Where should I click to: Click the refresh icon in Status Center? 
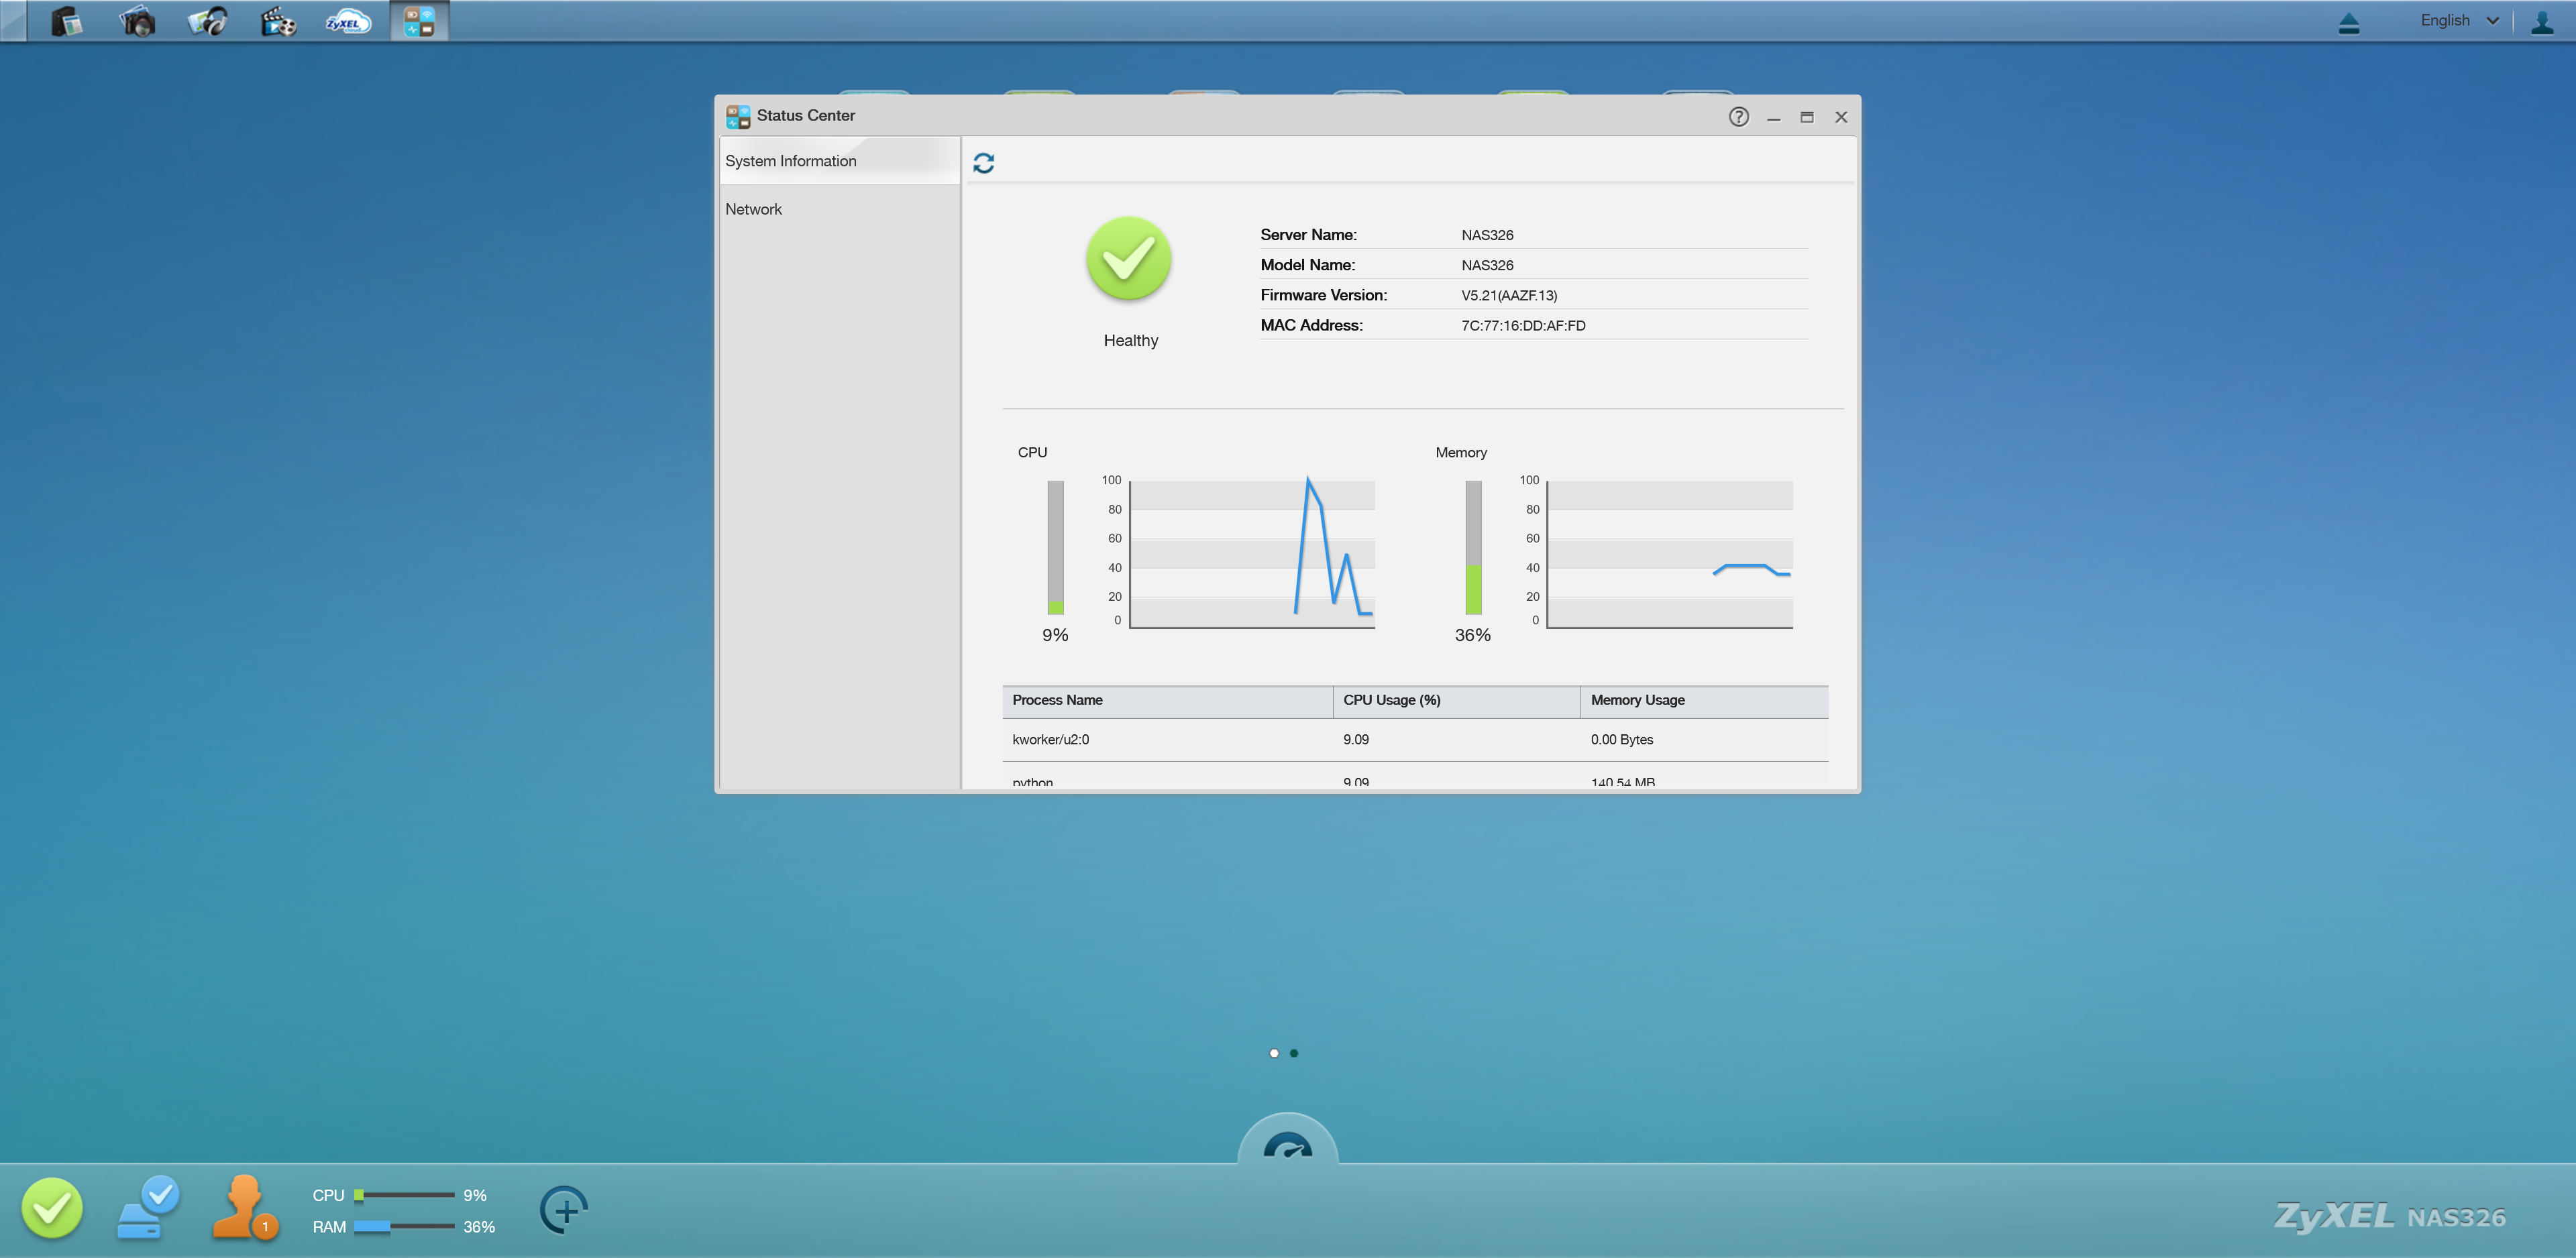[983, 163]
